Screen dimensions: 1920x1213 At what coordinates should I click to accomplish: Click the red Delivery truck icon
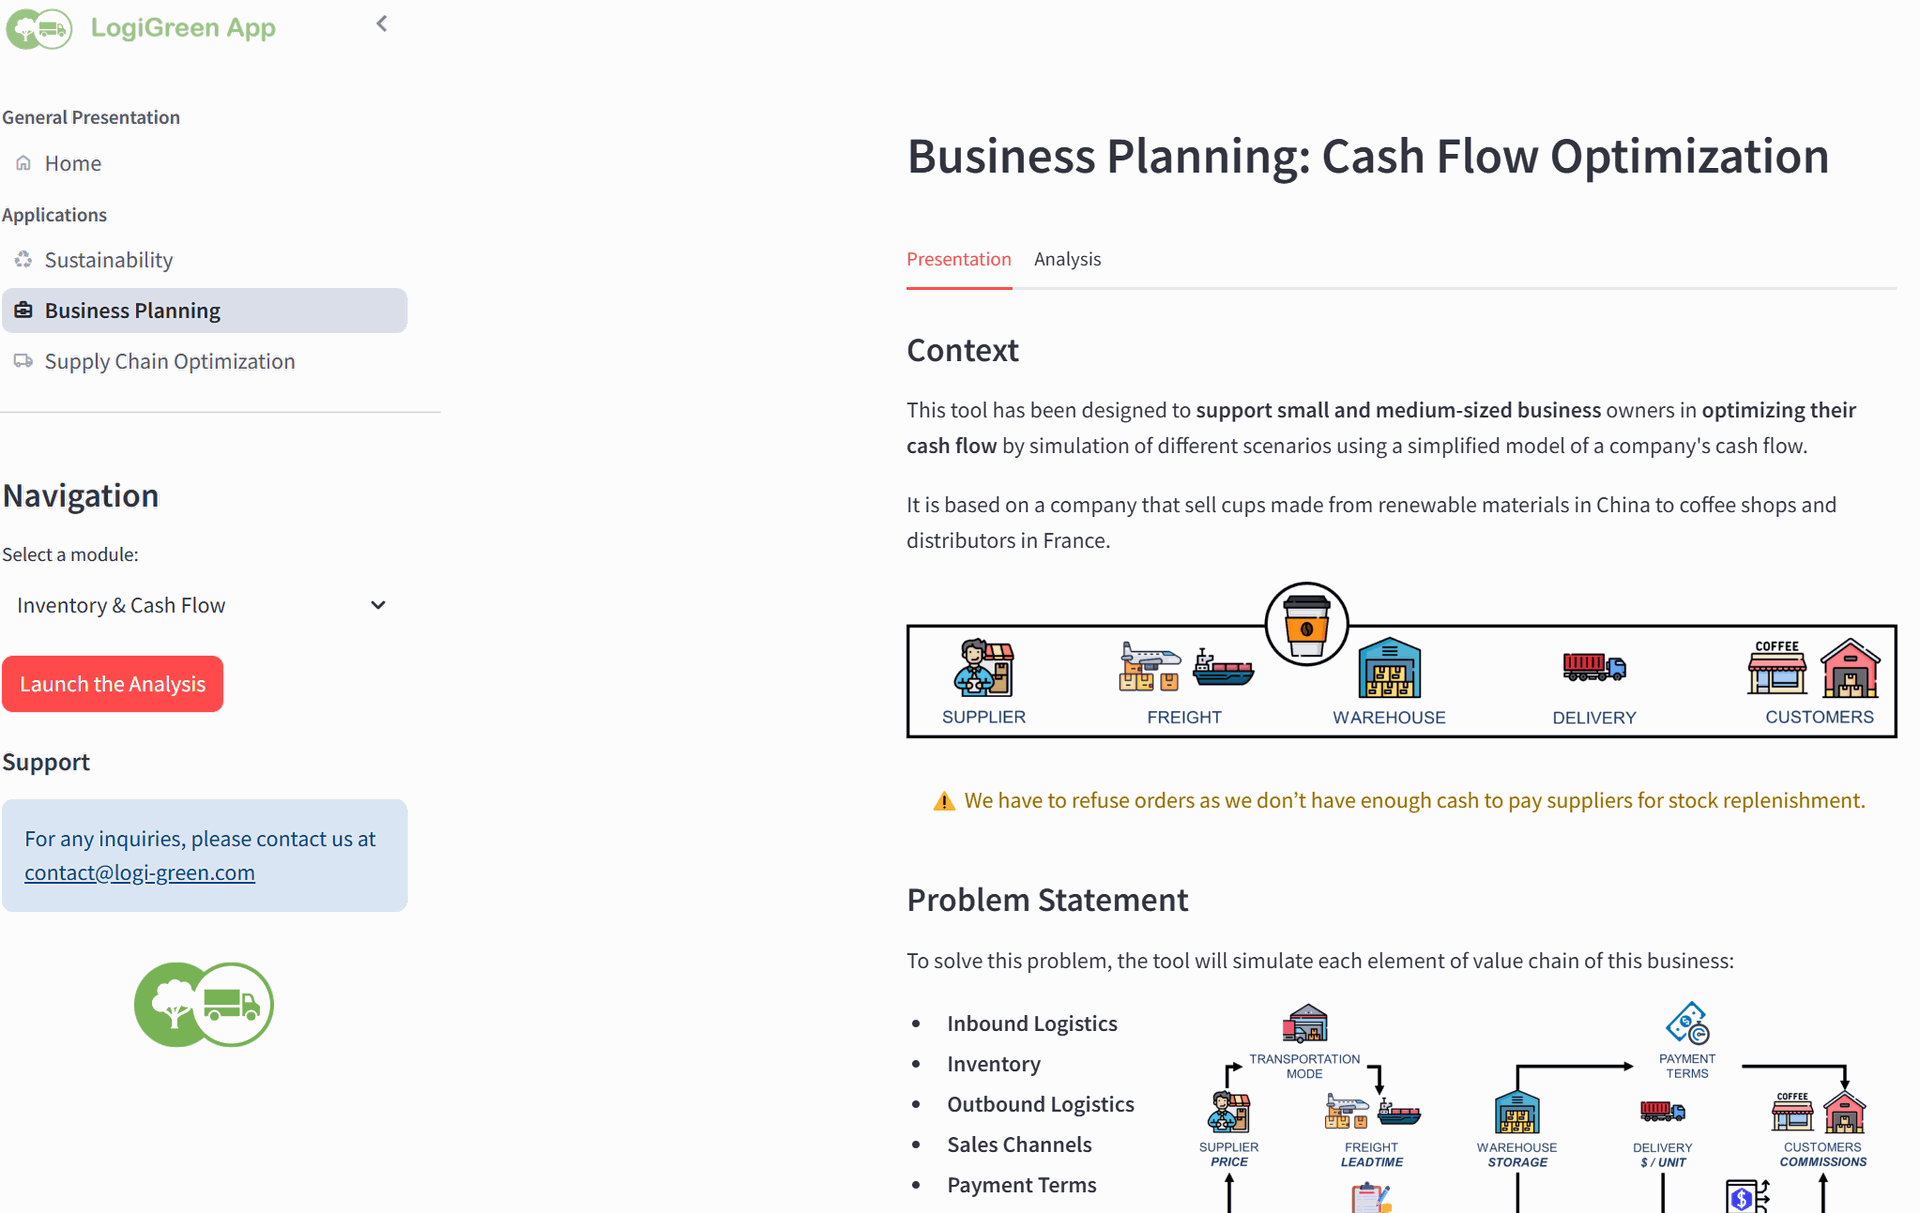pos(1594,666)
